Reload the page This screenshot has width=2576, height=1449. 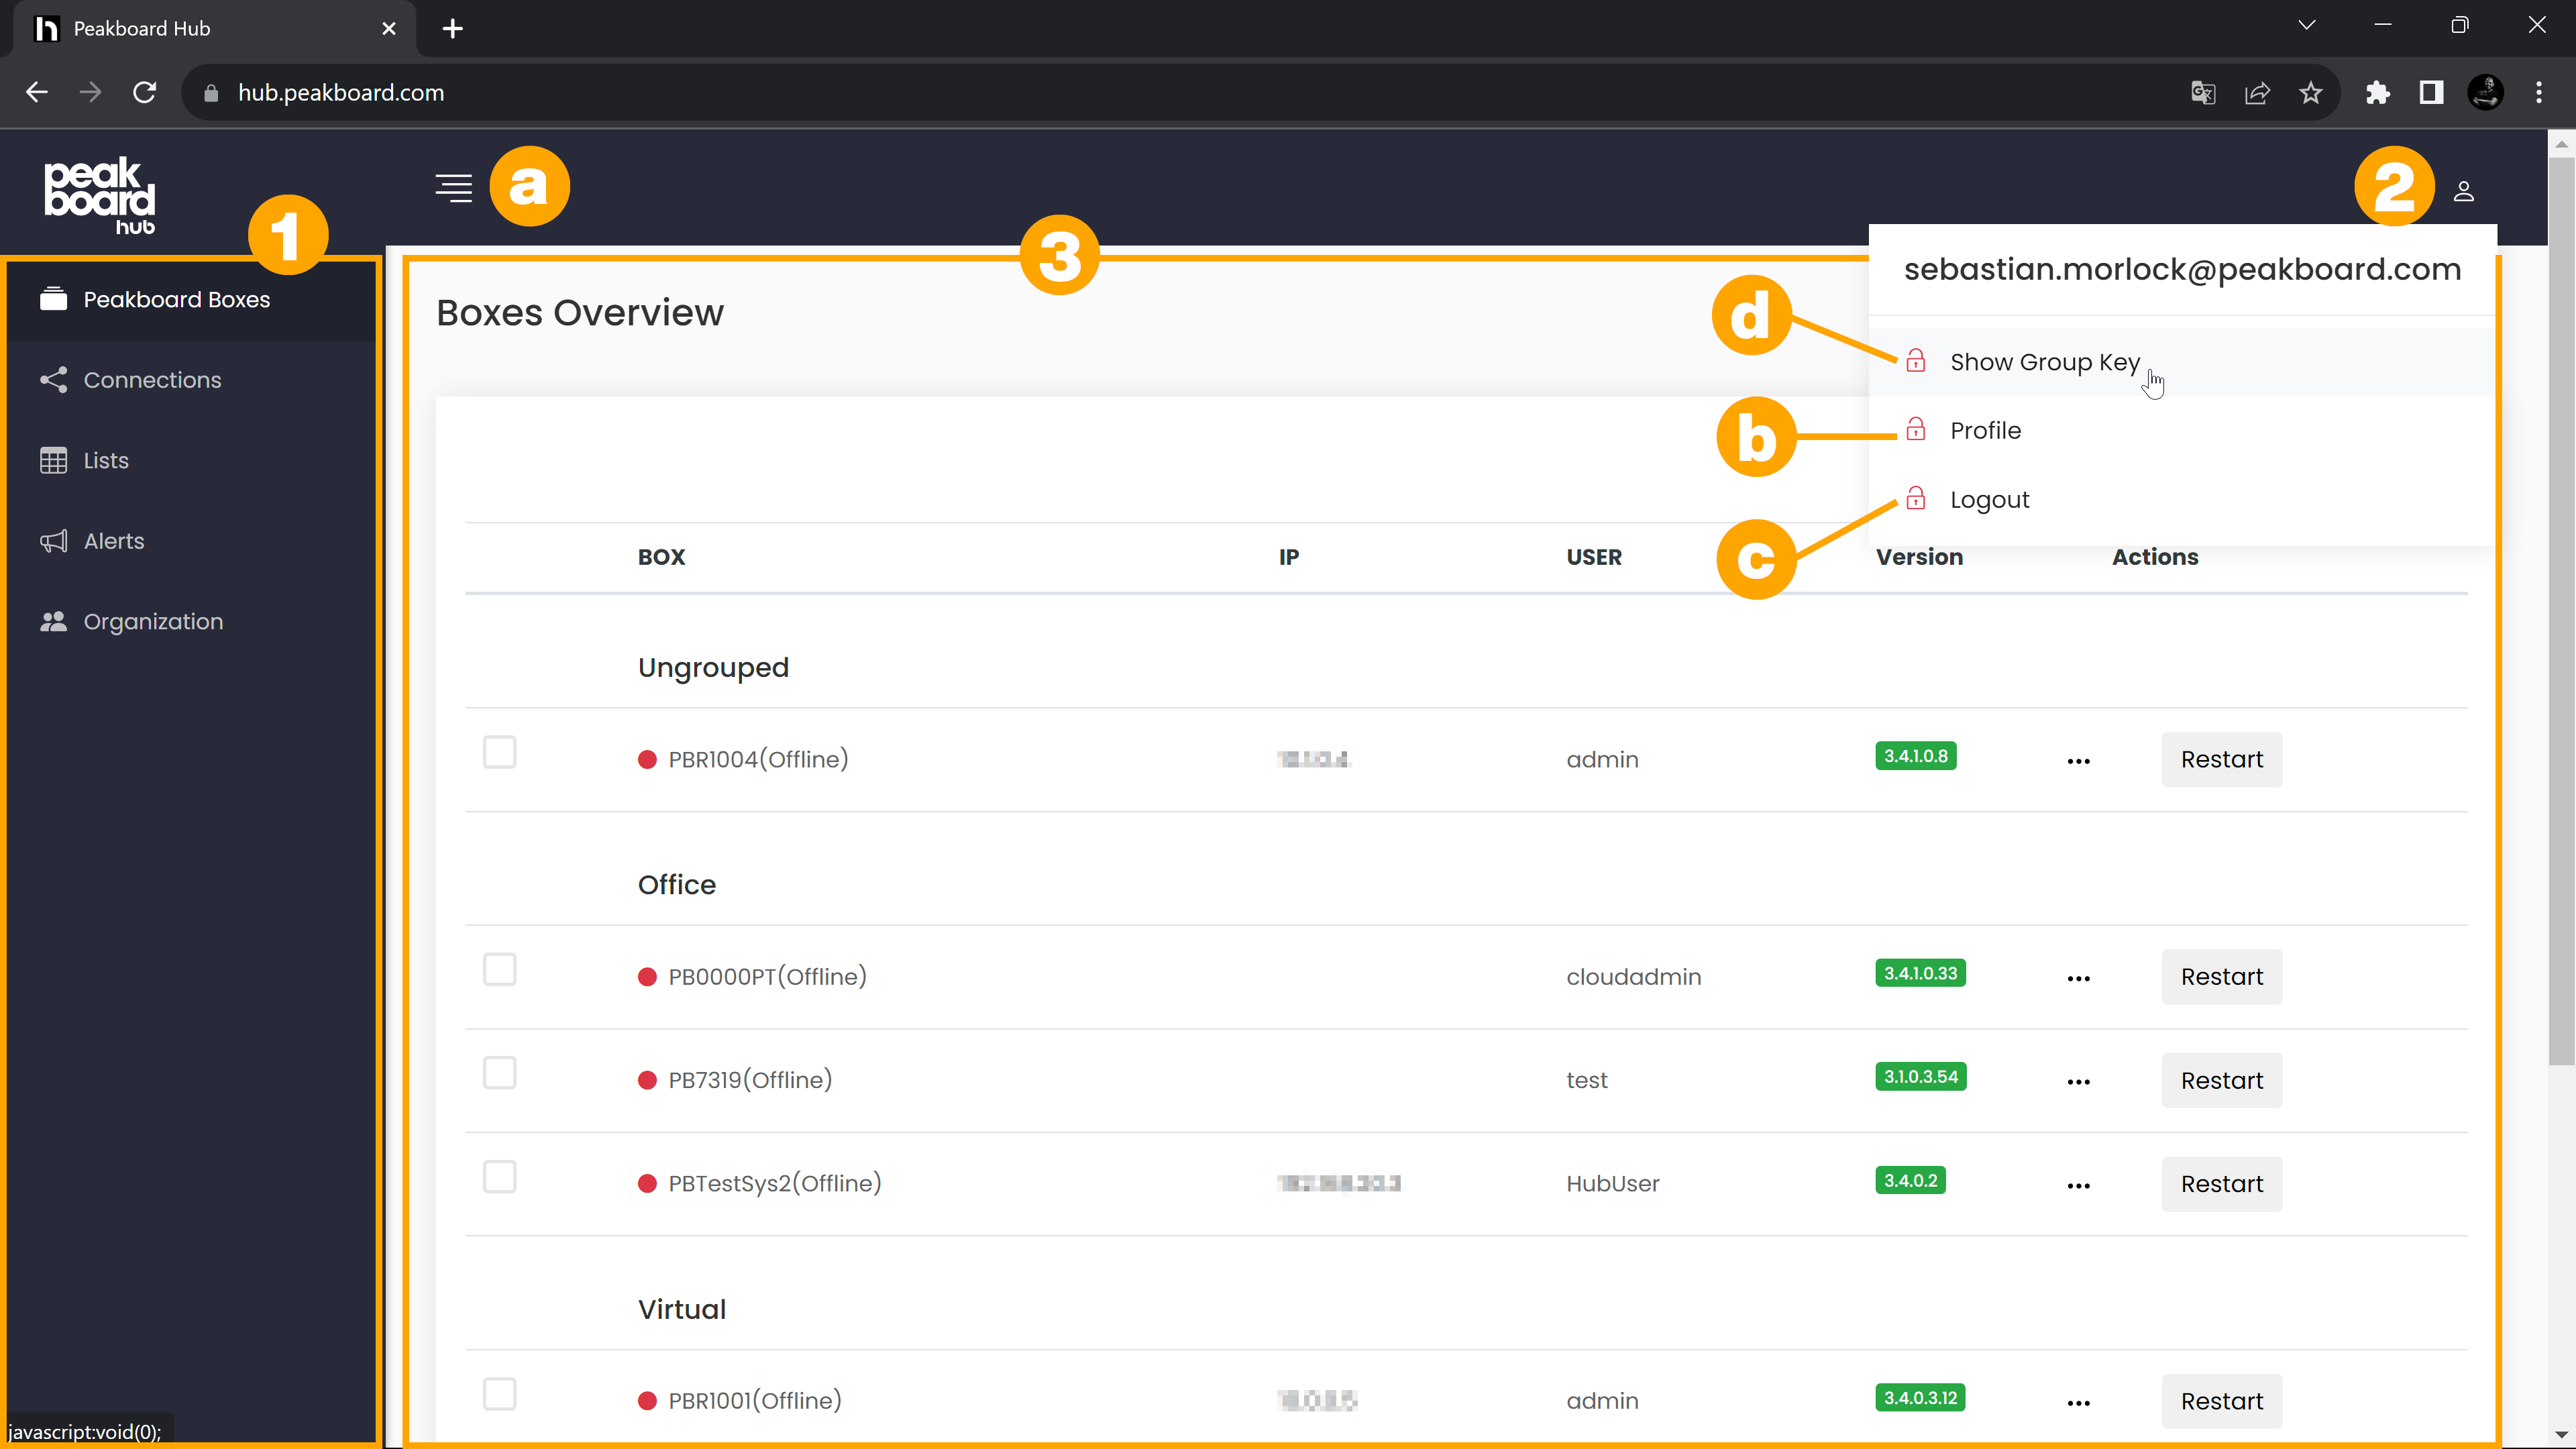coord(145,93)
